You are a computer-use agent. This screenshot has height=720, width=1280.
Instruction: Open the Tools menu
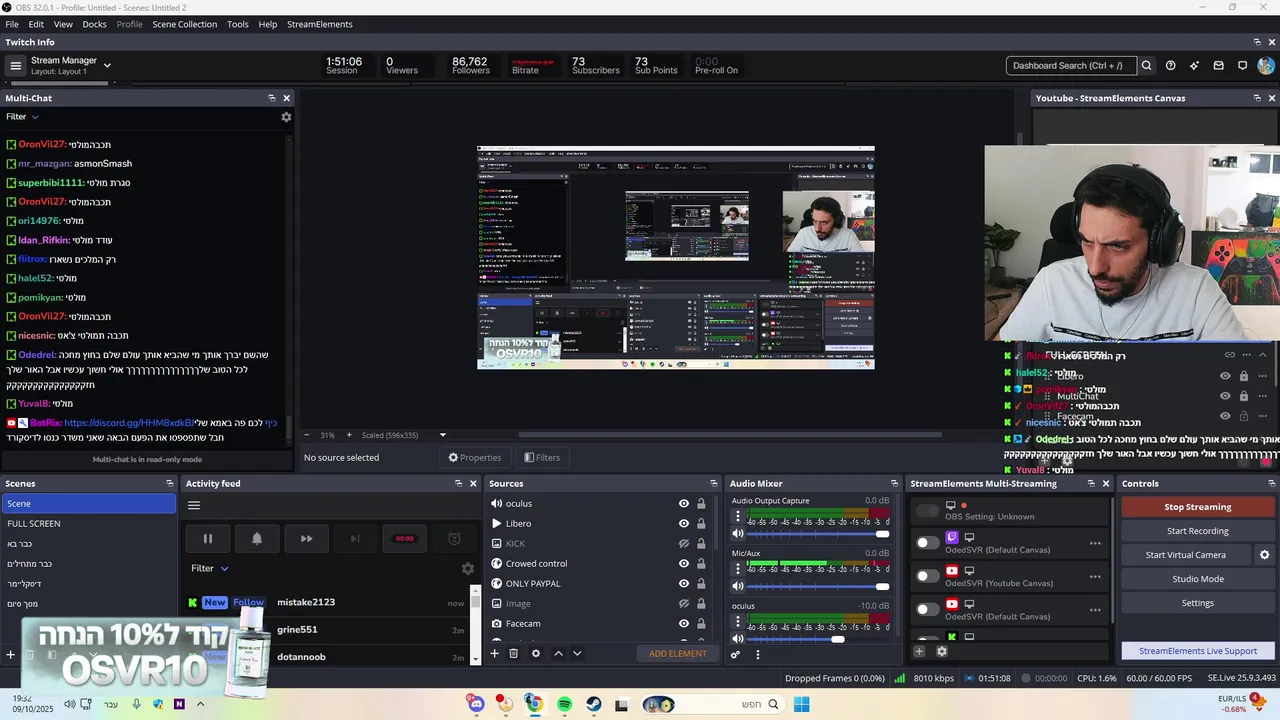click(238, 24)
